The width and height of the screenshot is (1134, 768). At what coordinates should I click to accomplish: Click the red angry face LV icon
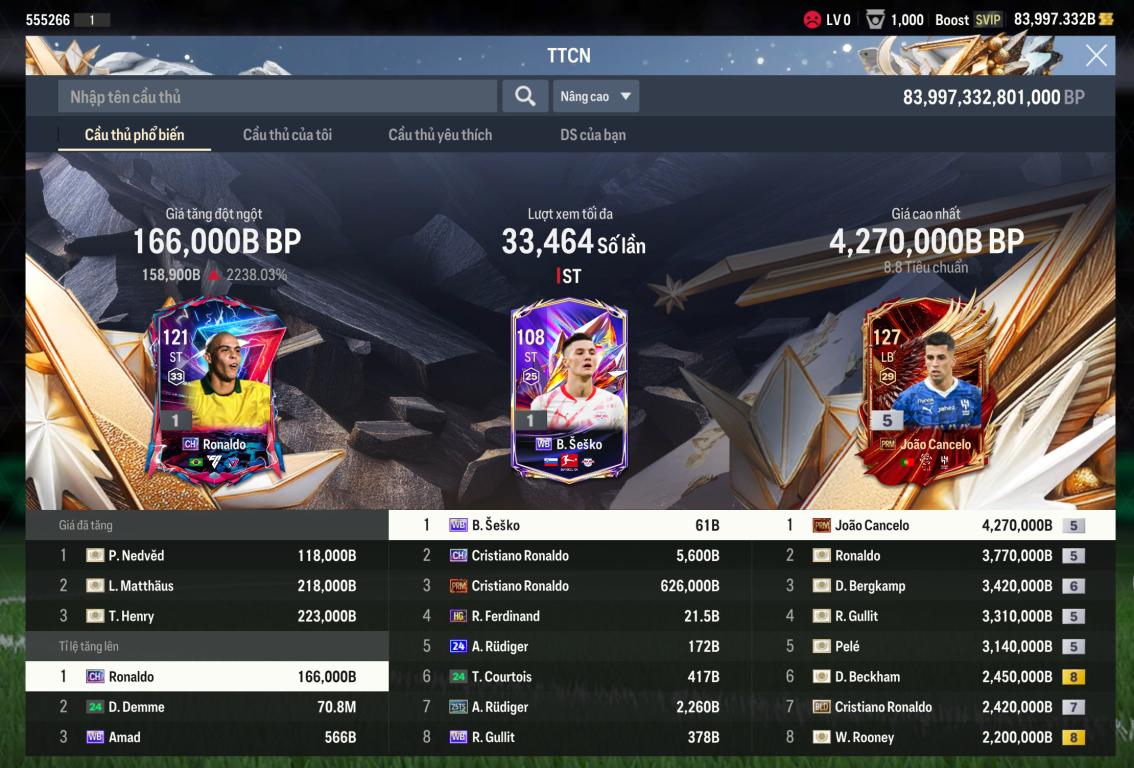click(x=812, y=20)
